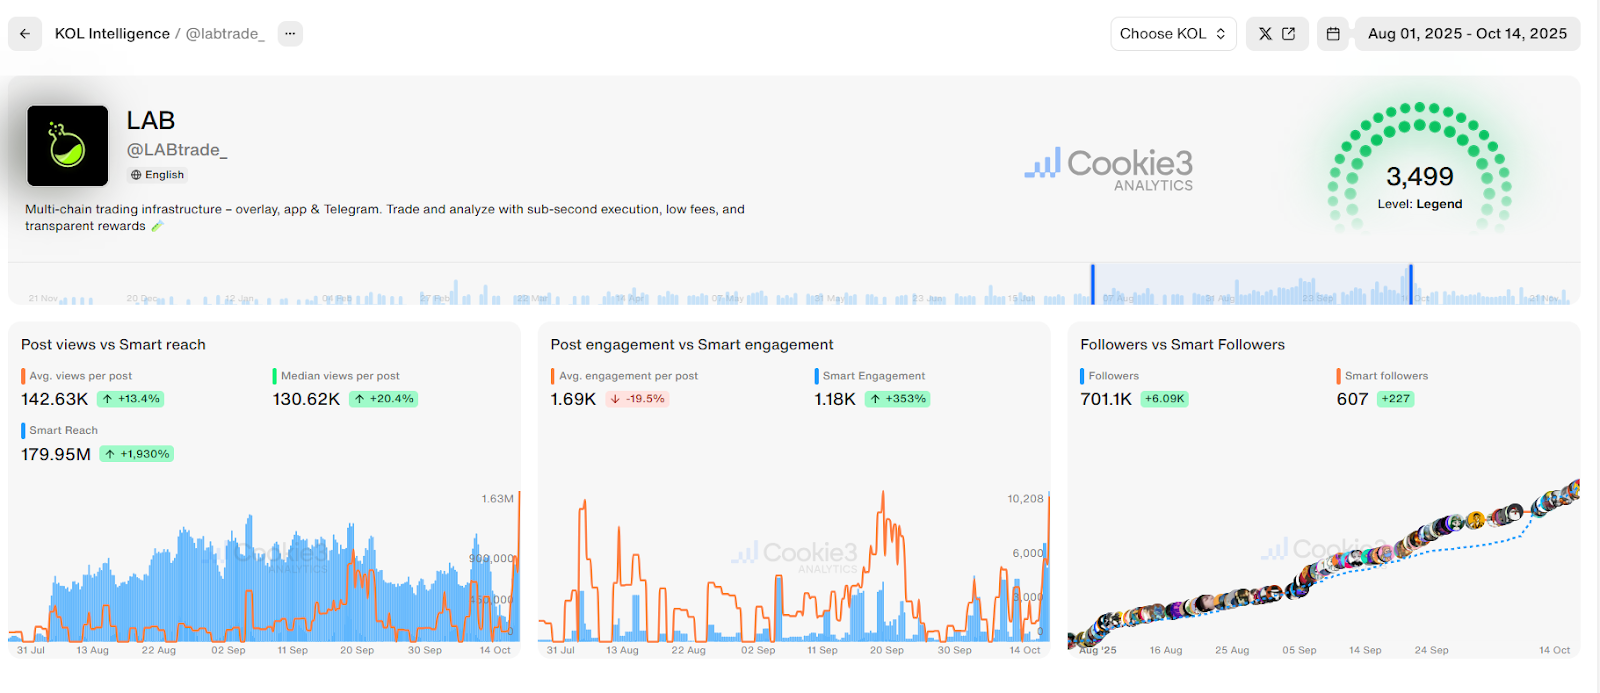
Task: Click Avg. engagement per post value 1.69K
Action: (573, 399)
